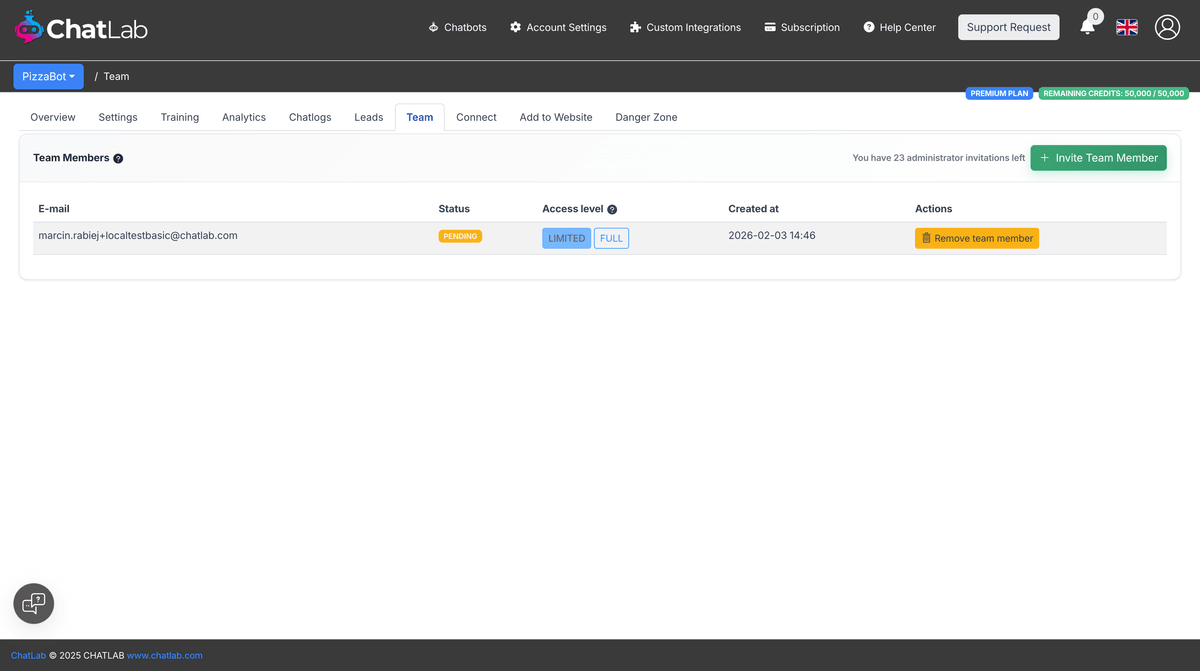Switch access level to FULL

tap(611, 237)
